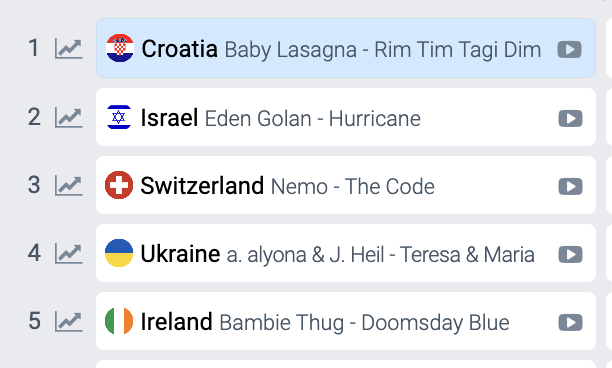The image size is (612, 368).
Task: Play the video for Nemo's The Code
Action: (x=570, y=186)
